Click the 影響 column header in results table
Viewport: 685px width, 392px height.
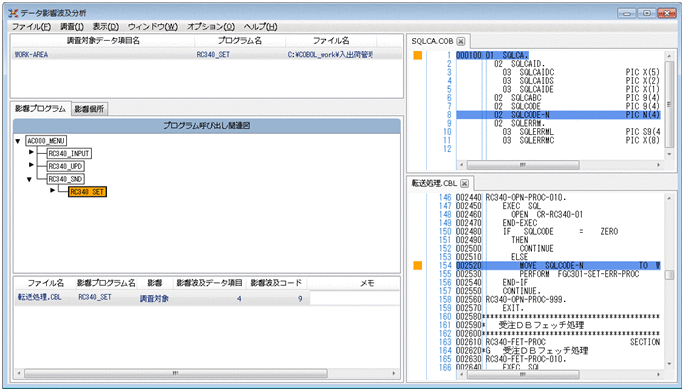coord(155,283)
